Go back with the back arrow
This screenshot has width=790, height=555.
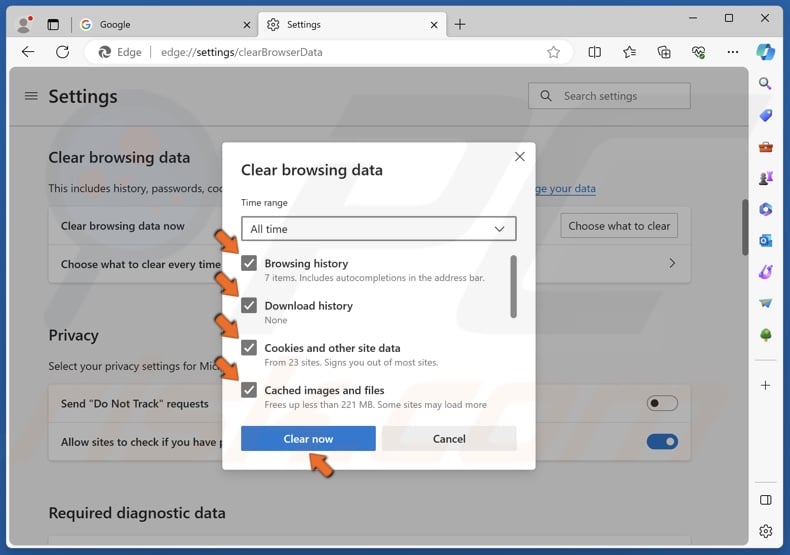28,52
